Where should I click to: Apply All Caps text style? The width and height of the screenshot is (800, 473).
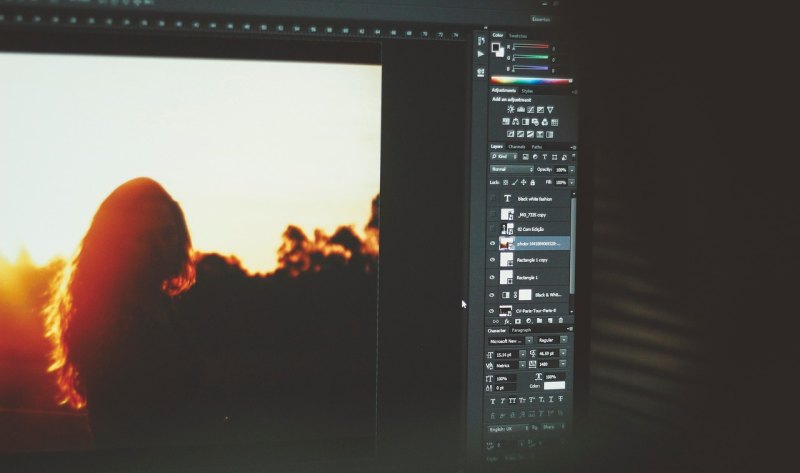point(512,401)
